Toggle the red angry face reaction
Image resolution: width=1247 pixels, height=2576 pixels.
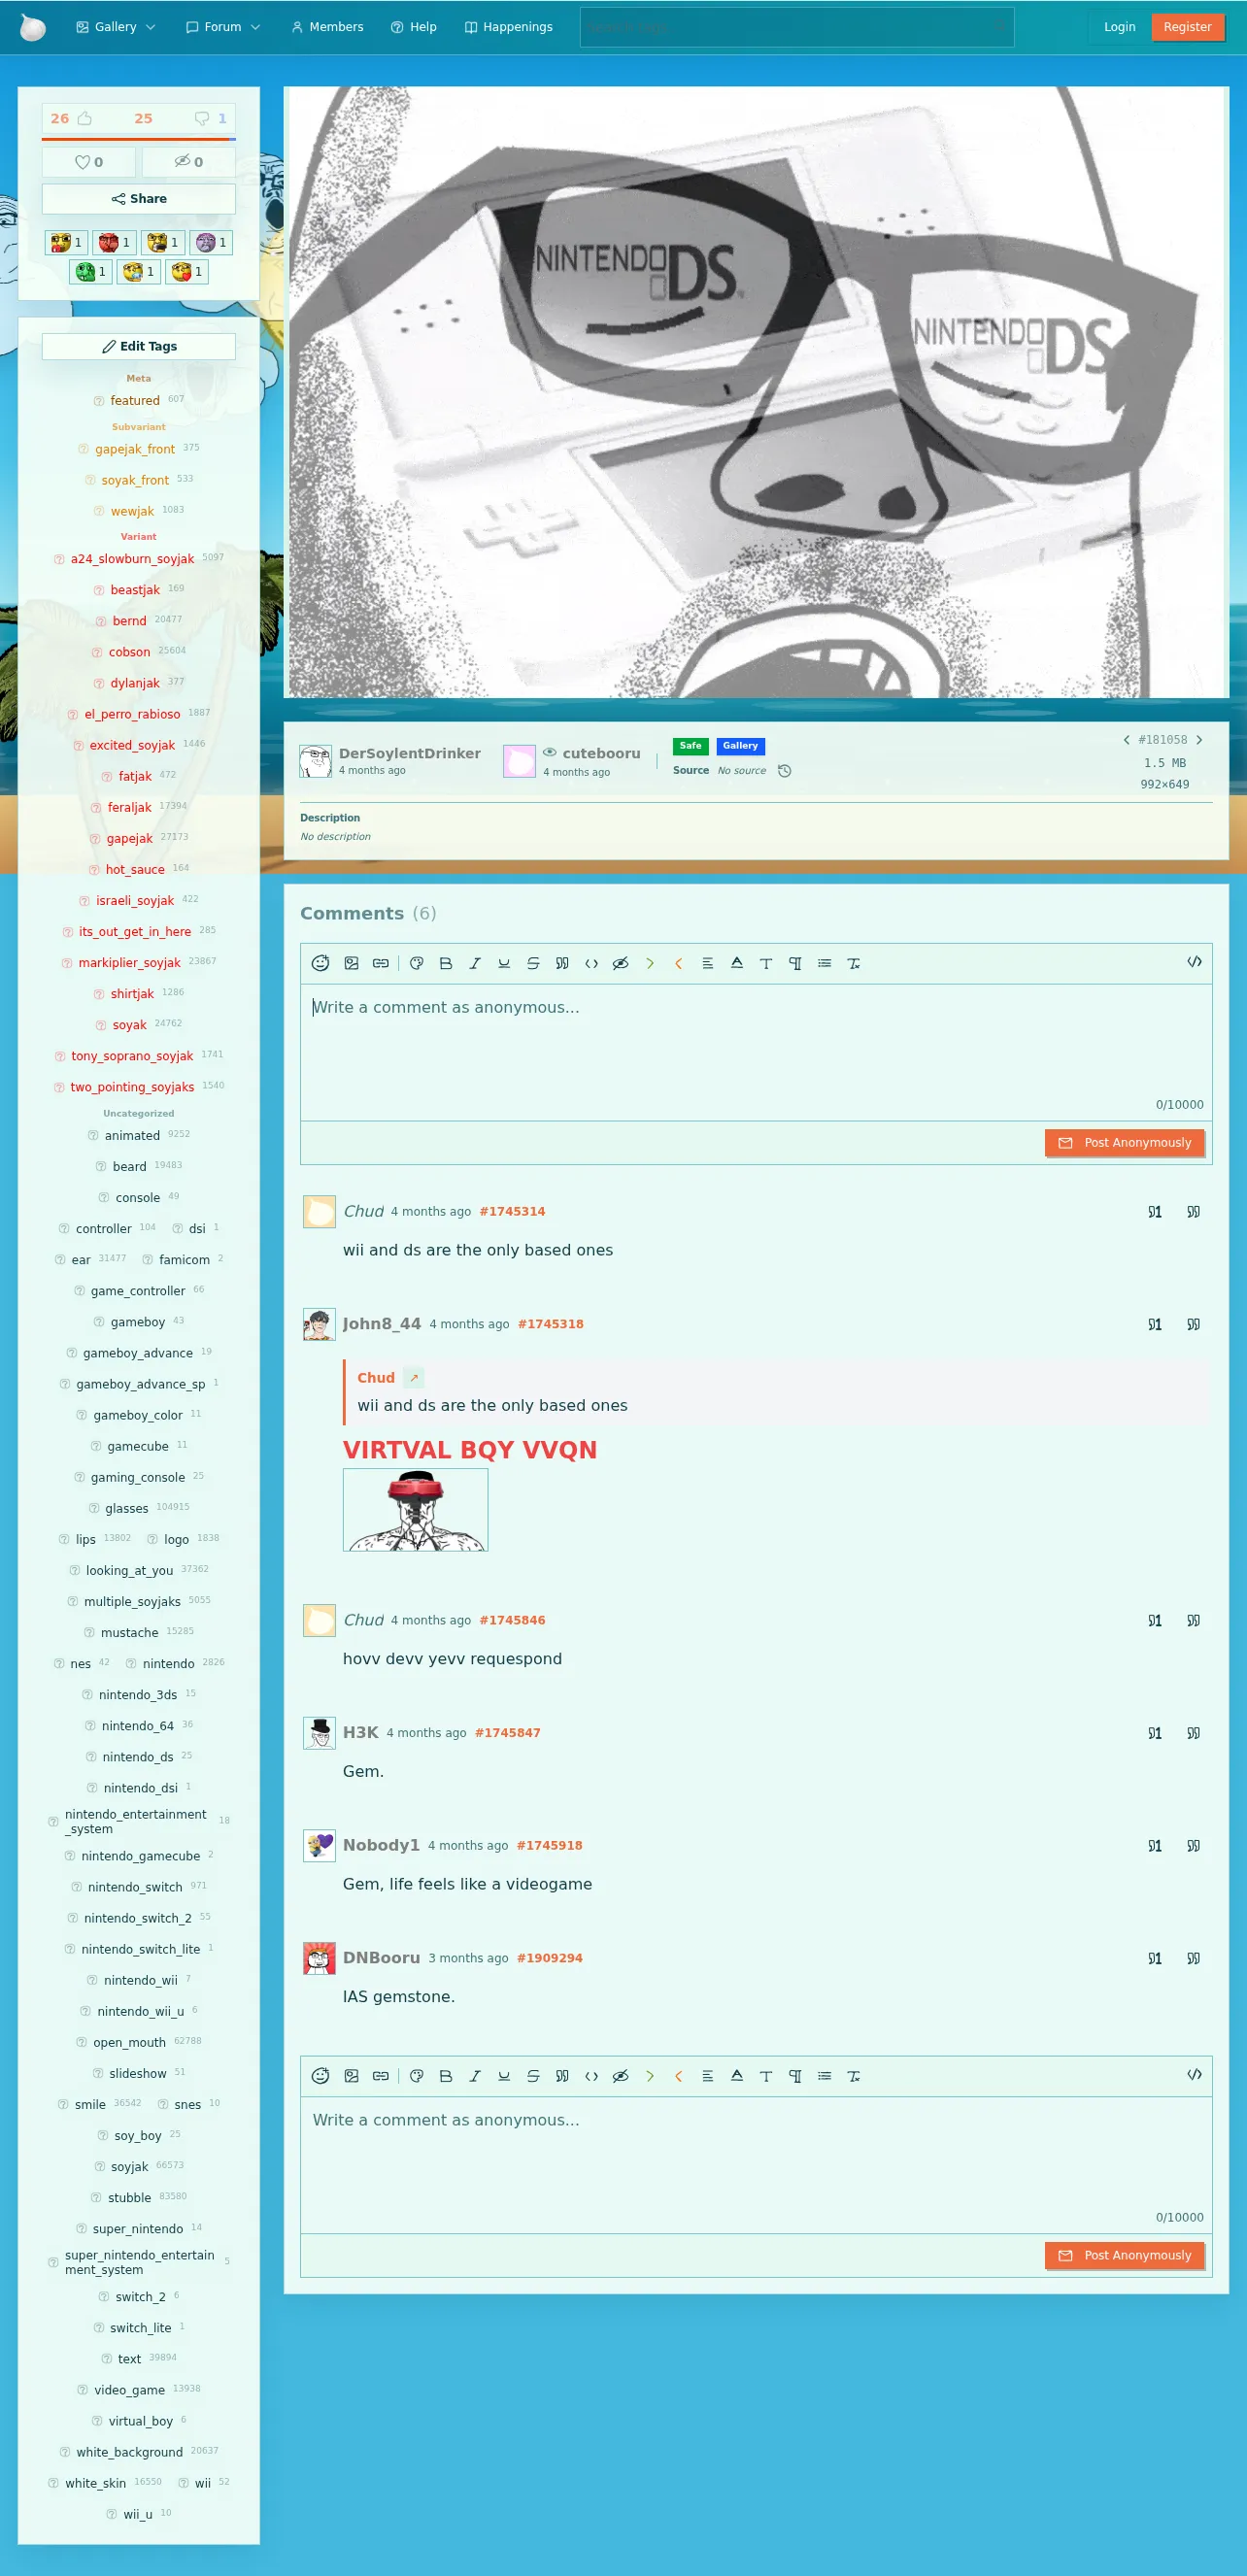click(x=114, y=242)
